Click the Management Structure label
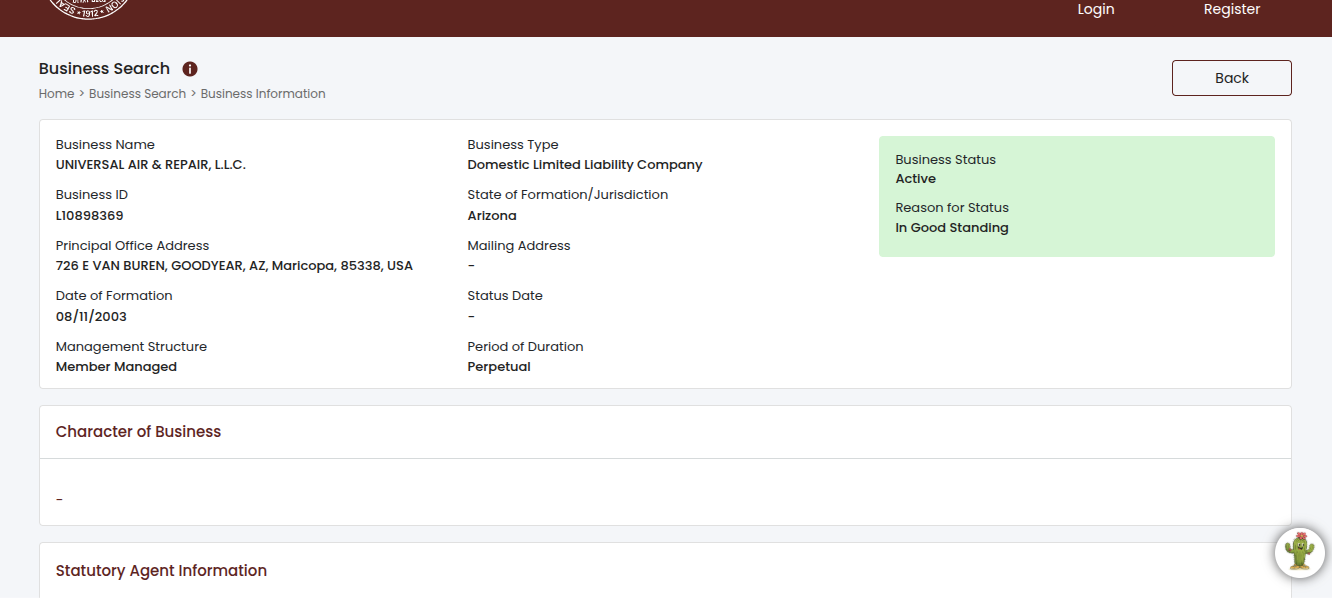 tap(131, 347)
